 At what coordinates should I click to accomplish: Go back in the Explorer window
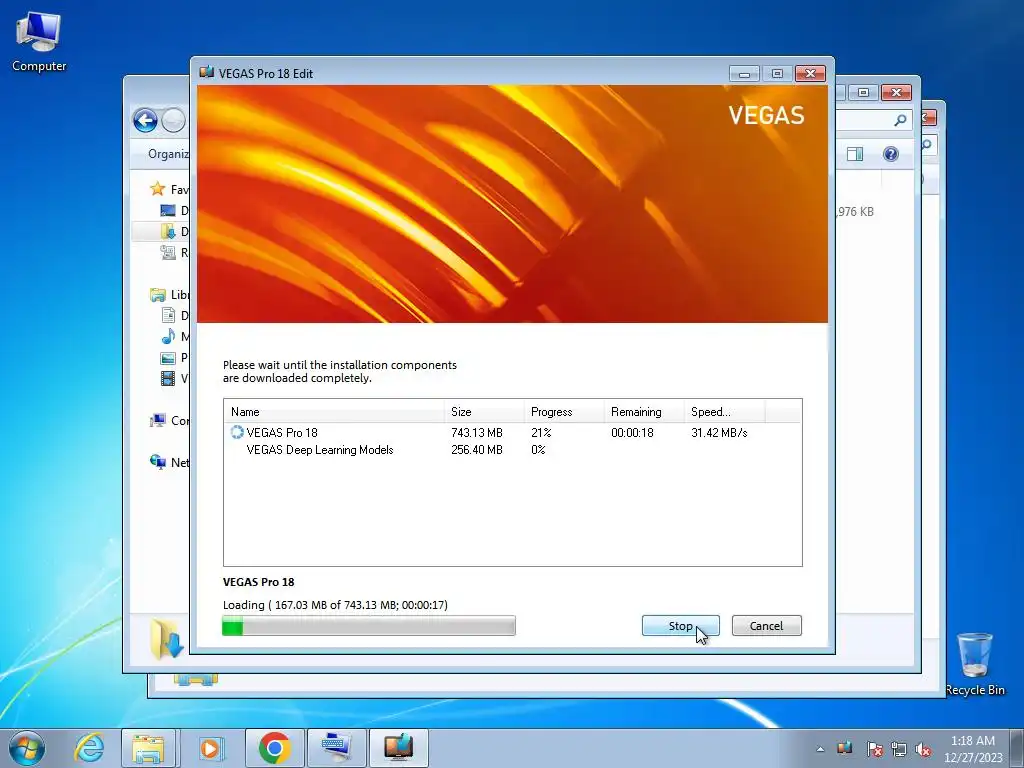pos(146,120)
